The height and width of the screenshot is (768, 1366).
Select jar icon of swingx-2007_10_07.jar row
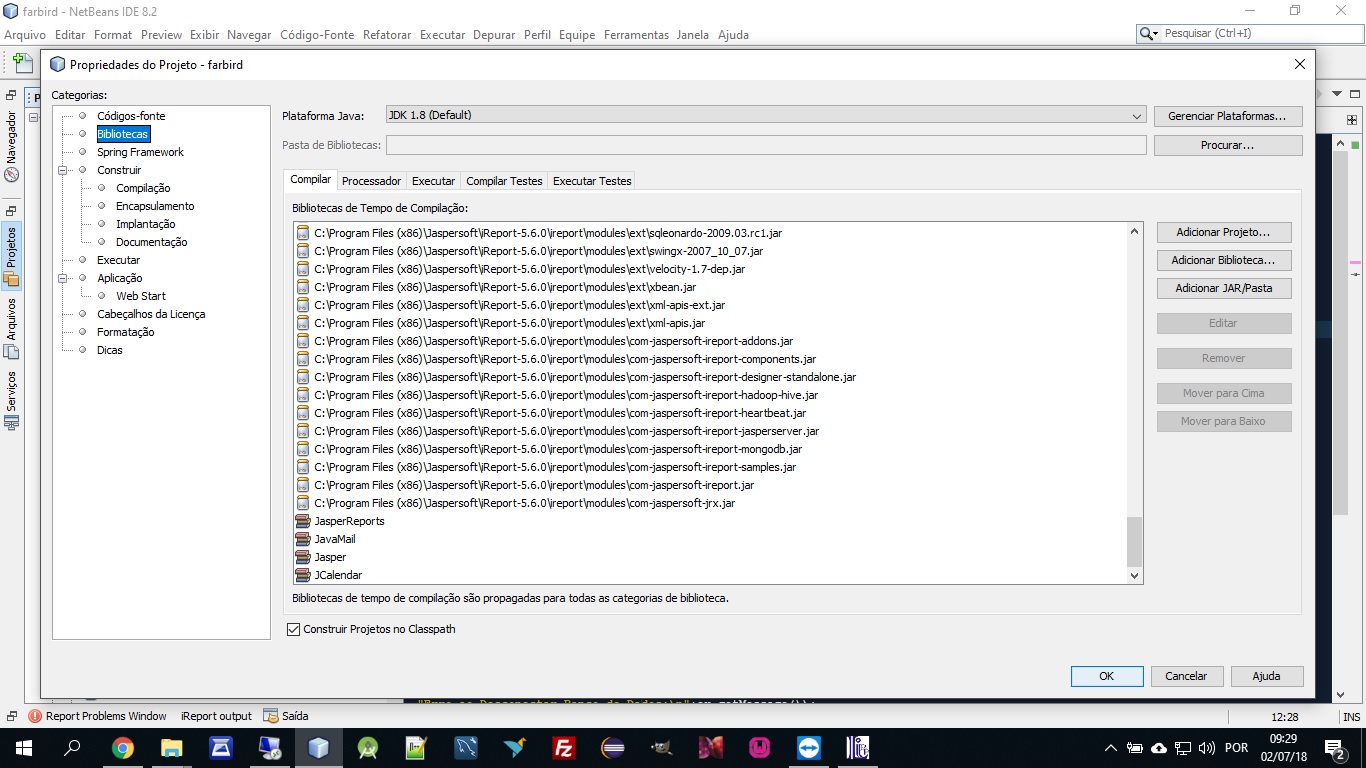[x=303, y=251]
